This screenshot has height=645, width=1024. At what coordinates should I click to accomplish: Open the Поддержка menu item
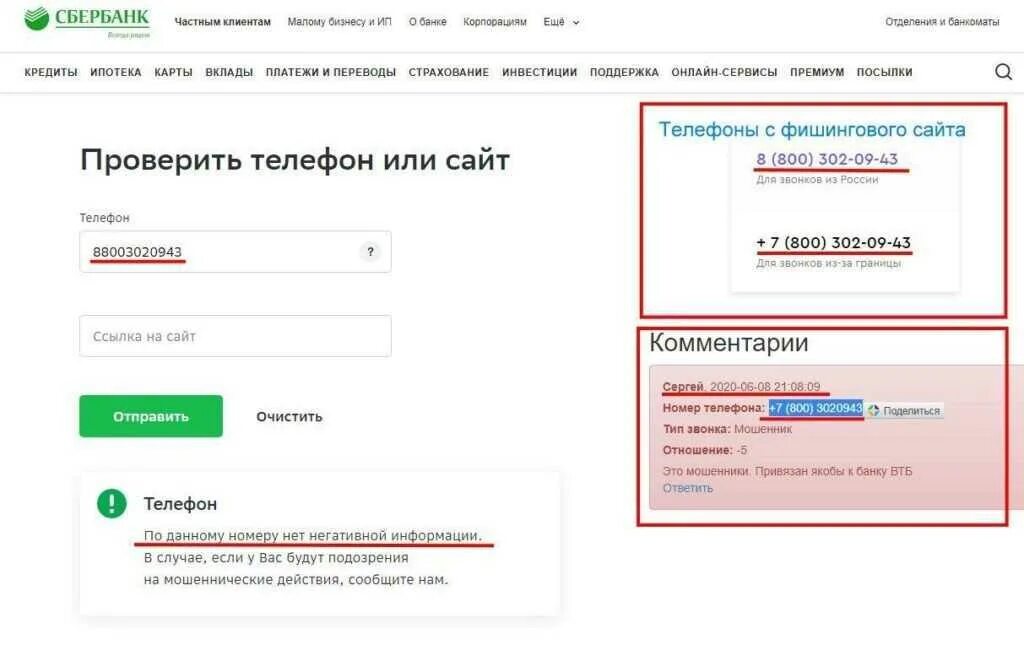click(624, 72)
